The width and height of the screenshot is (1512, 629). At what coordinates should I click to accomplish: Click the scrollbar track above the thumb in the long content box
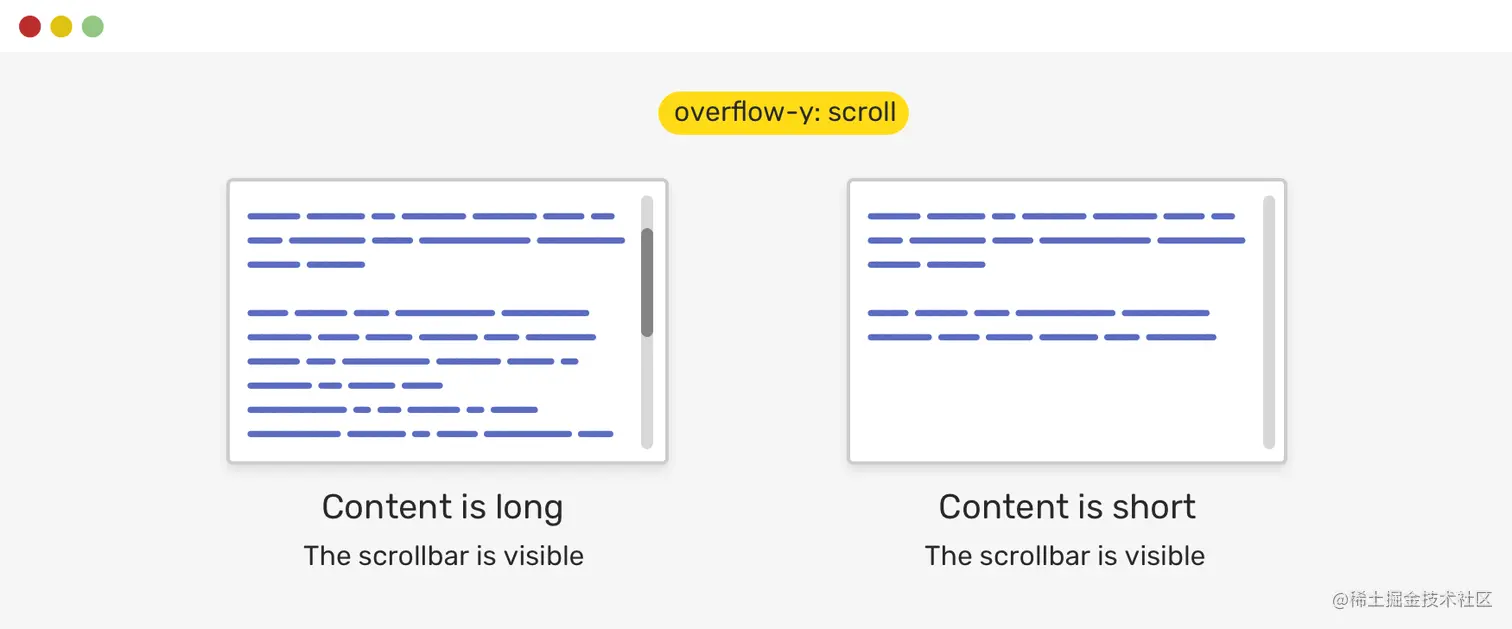pos(647,211)
